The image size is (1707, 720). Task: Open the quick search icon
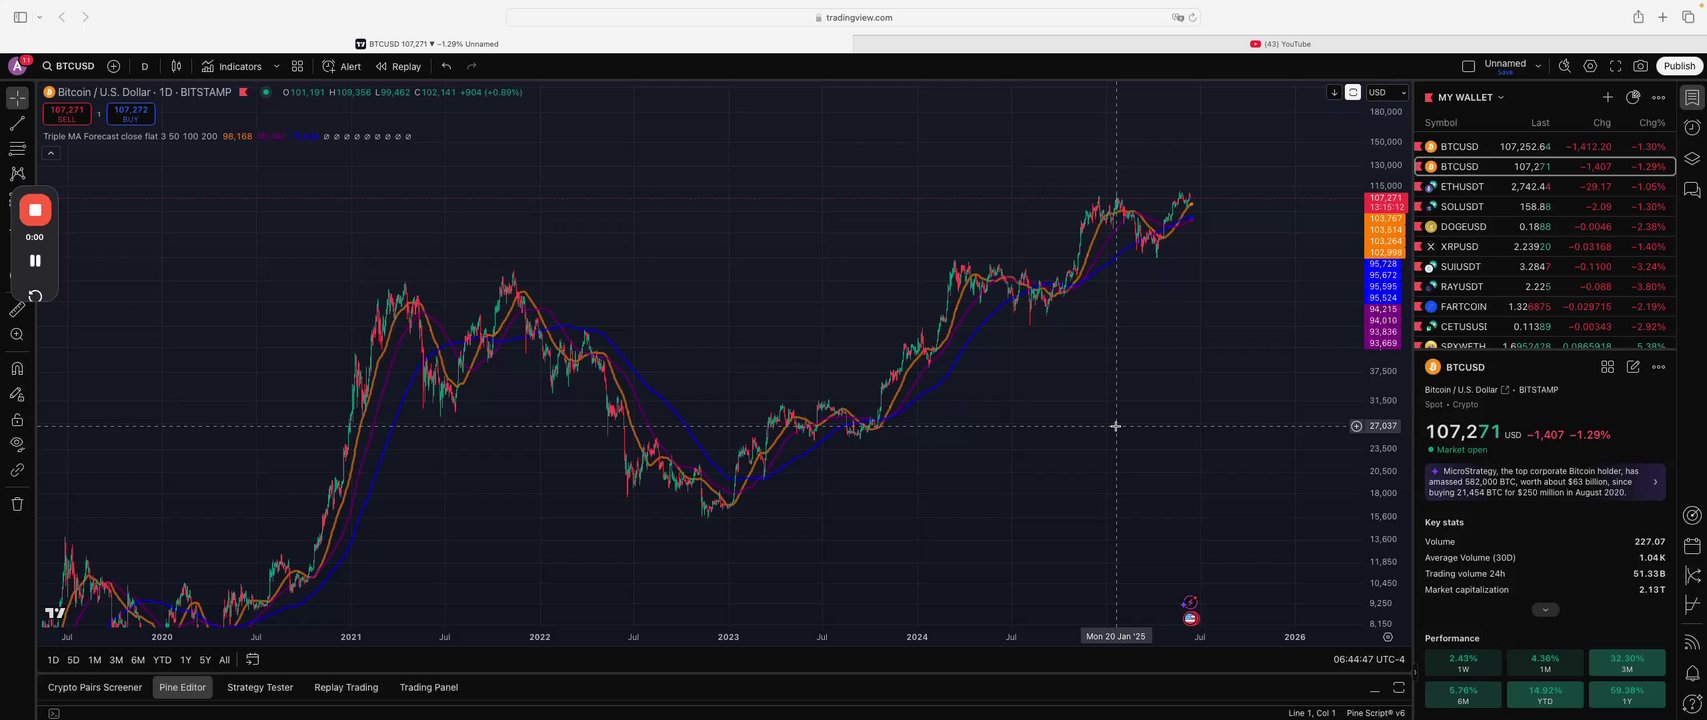[1565, 66]
